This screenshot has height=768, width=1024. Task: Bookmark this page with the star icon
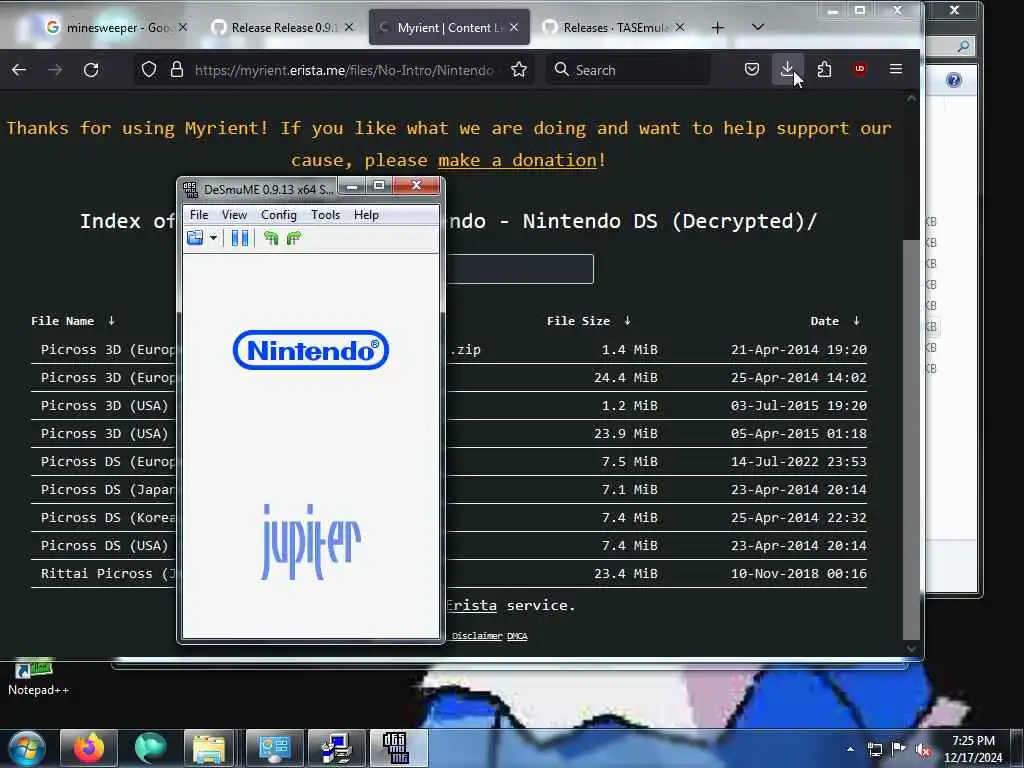[519, 69]
